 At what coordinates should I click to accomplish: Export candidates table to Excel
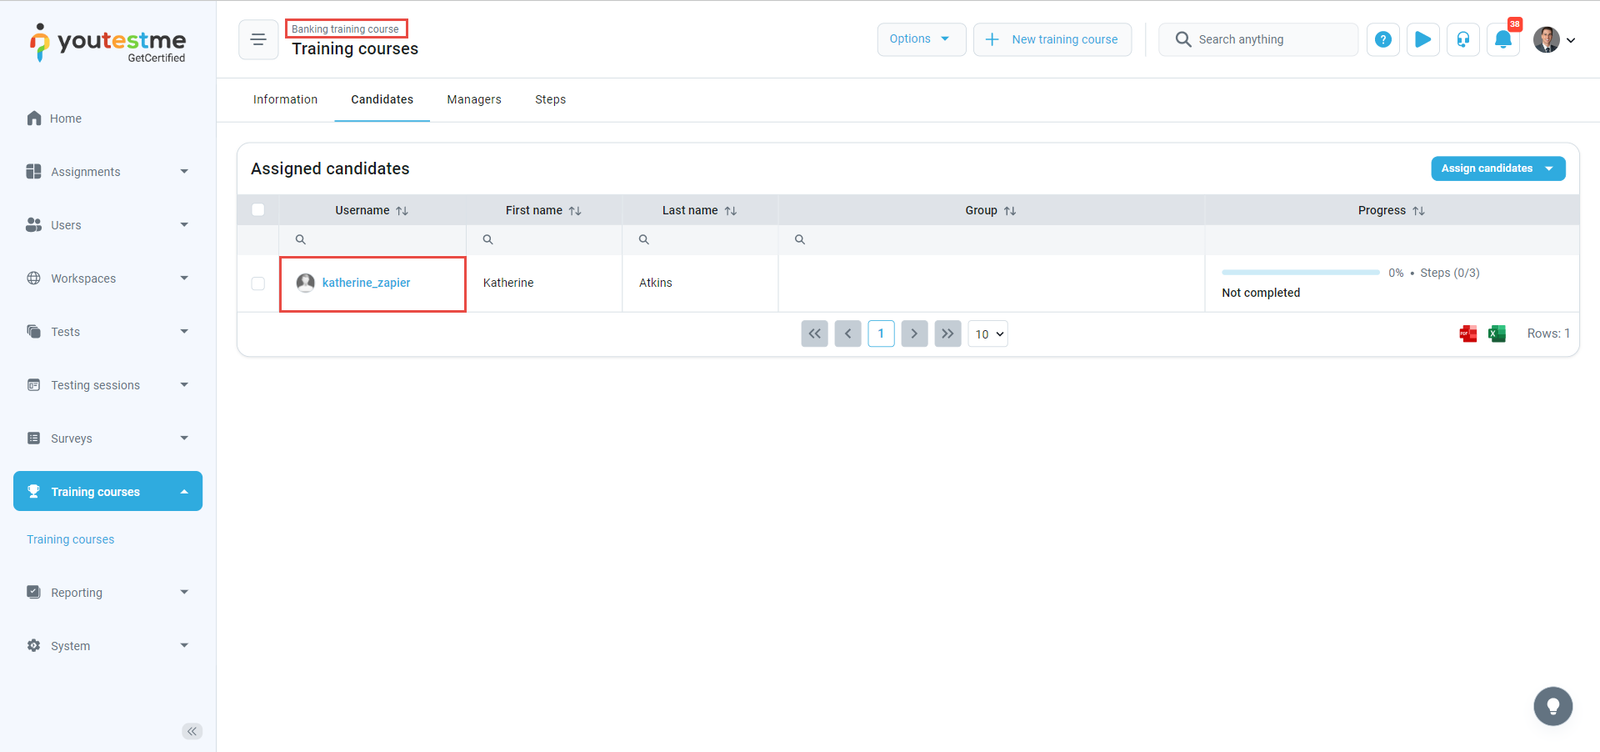click(x=1497, y=334)
